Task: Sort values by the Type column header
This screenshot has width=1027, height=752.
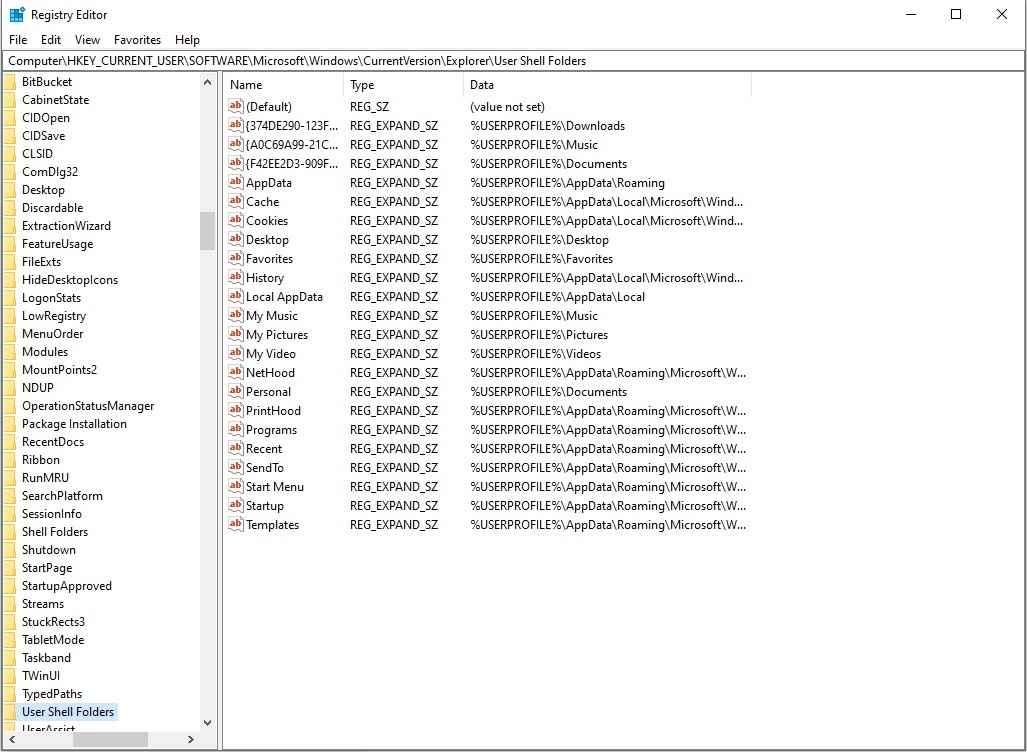Action: [x=403, y=85]
